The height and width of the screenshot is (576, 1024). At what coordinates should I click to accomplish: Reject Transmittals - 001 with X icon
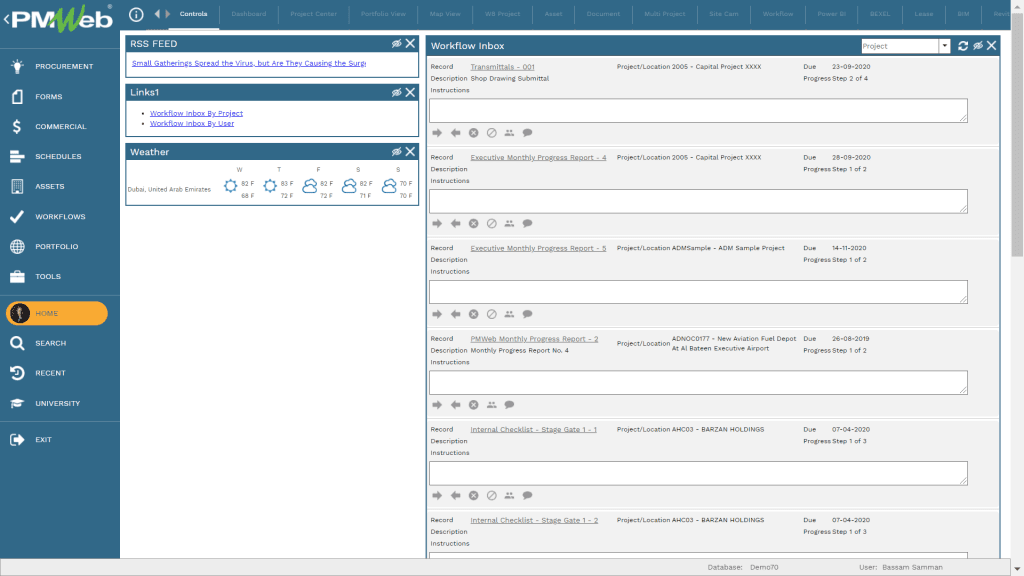pyautogui.click(x=473, y=133)
